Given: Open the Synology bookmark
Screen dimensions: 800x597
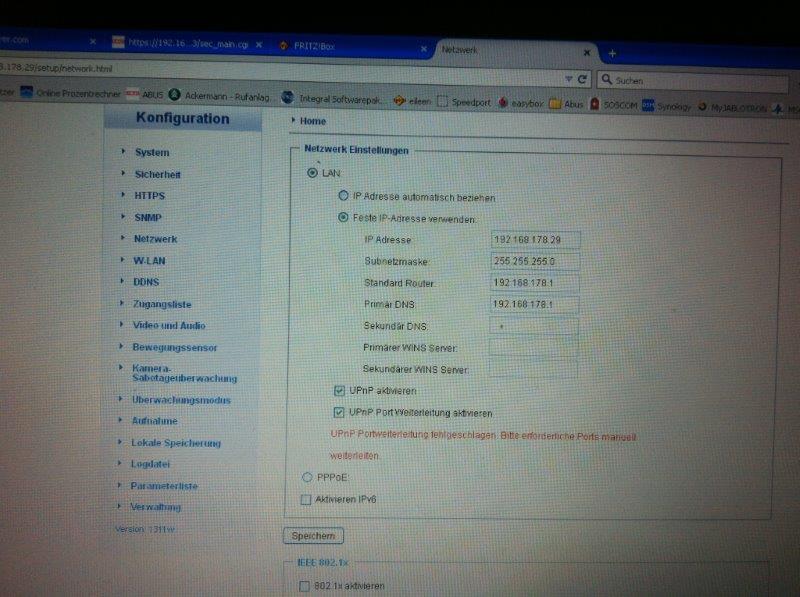Looking at the screenshot, I should coord(668,104).
